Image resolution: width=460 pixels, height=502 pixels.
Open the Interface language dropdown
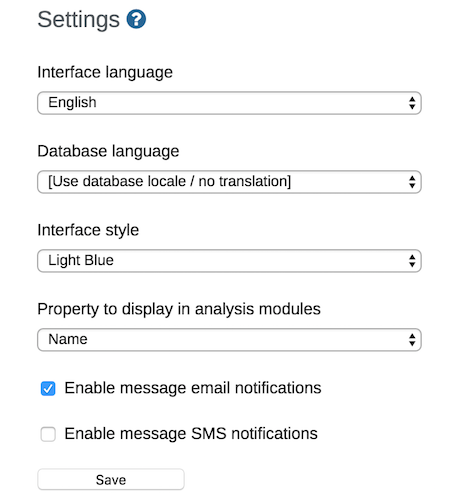click(x=229, y=103)
